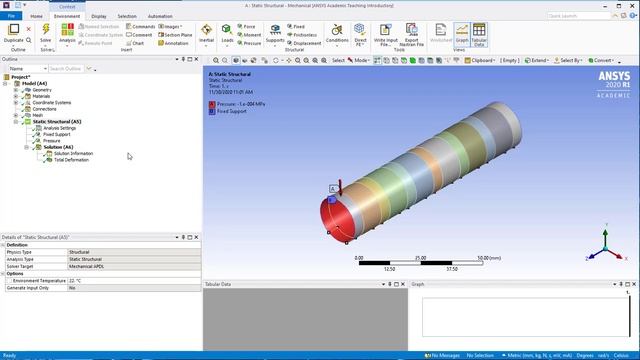Select Fixed Support in the tree

pos(57,134)
